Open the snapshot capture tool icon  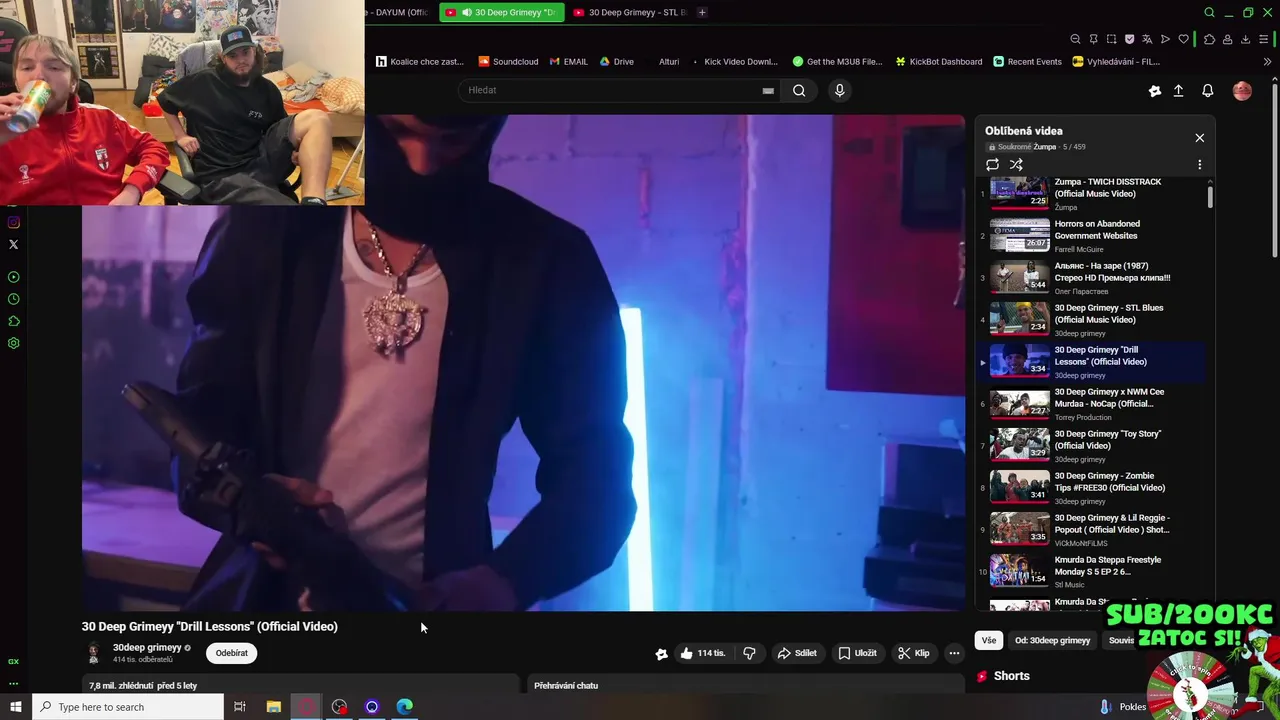point(1111,39)
